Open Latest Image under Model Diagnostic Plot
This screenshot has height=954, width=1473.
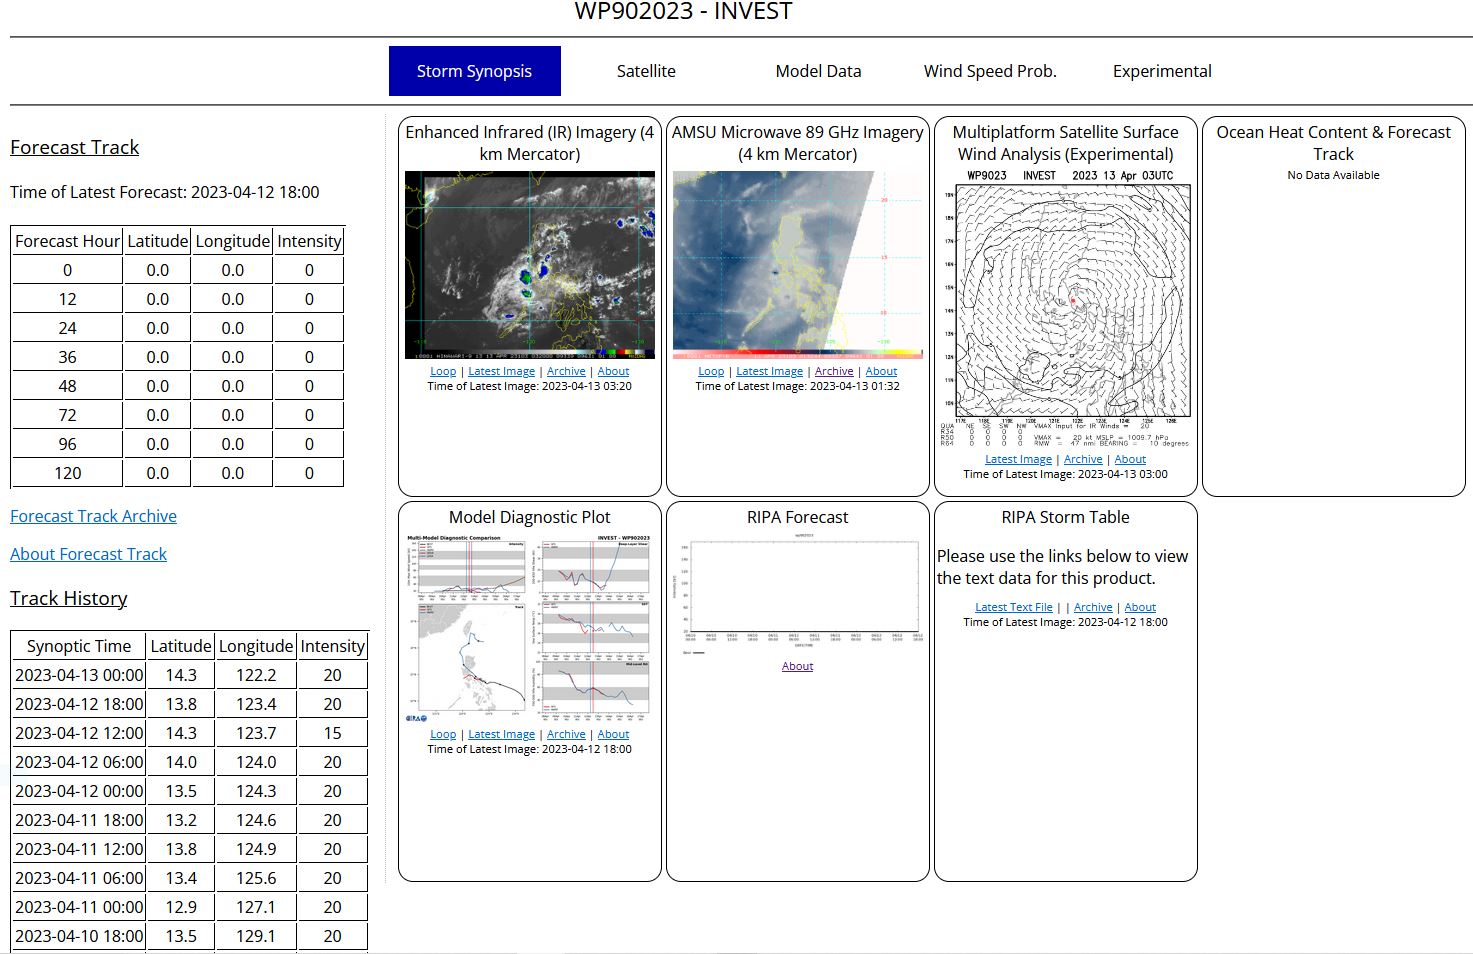tap(501, 734)
